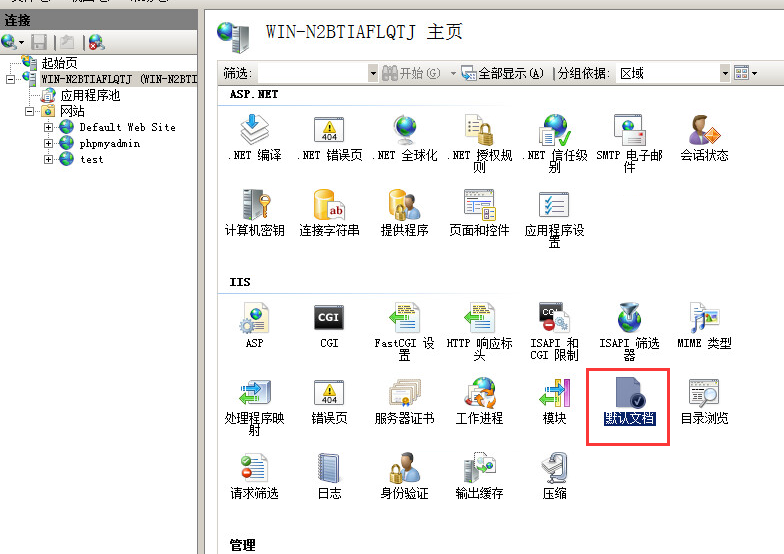Open the 开始 button dropdown arrow
The width and height of the screenshot is (784, 554).
[x=453, y=73]
